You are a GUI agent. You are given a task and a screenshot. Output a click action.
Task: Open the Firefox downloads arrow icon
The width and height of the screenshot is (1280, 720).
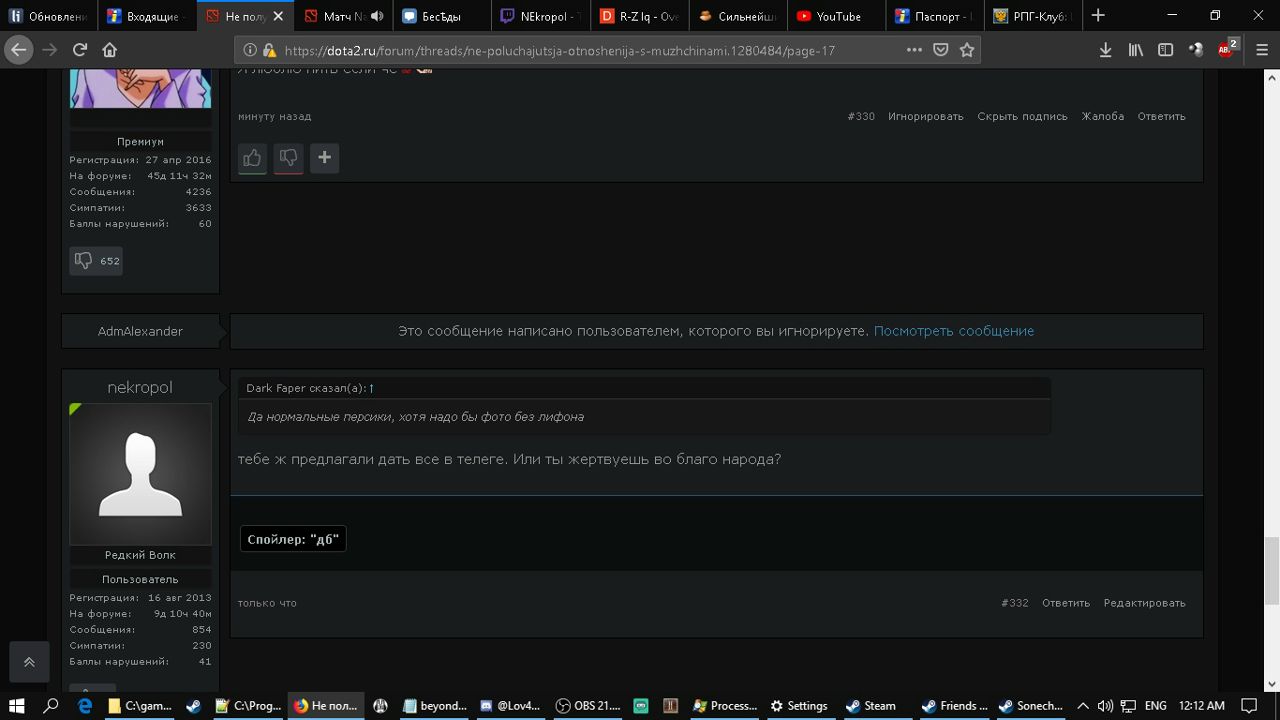click(1105, 50)
